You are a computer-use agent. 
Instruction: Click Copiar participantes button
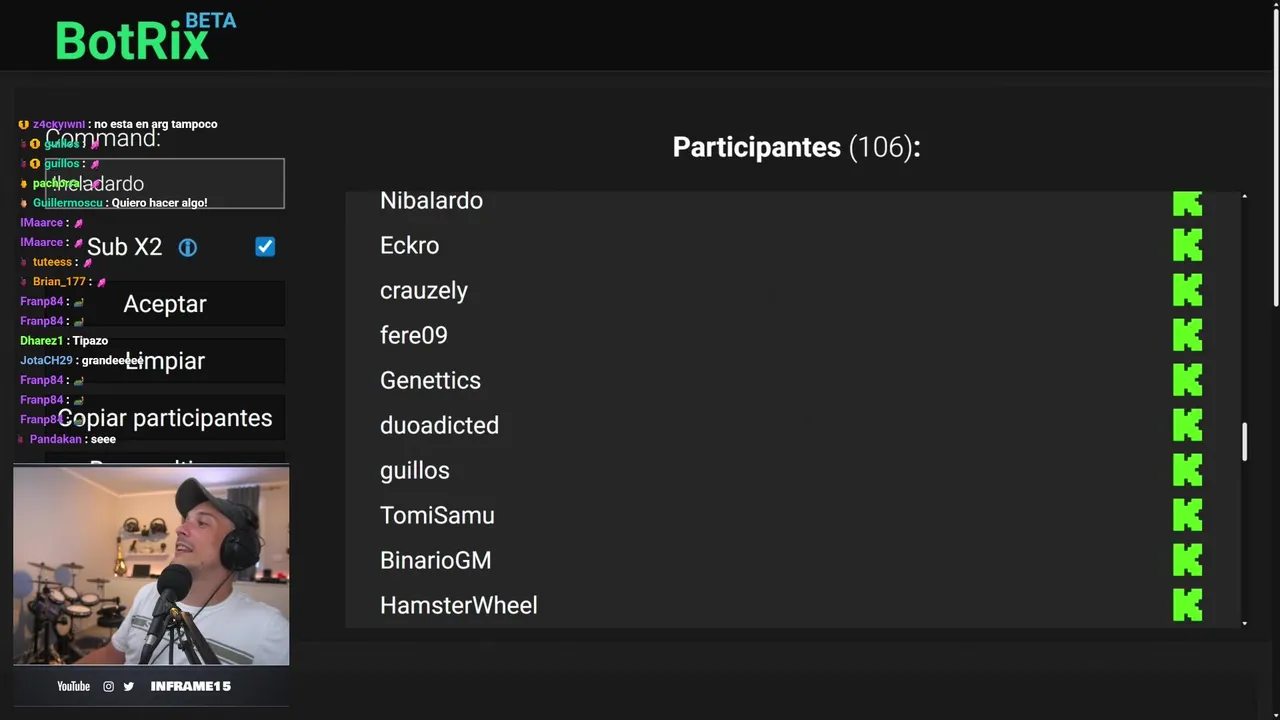(x=165, y=418)
